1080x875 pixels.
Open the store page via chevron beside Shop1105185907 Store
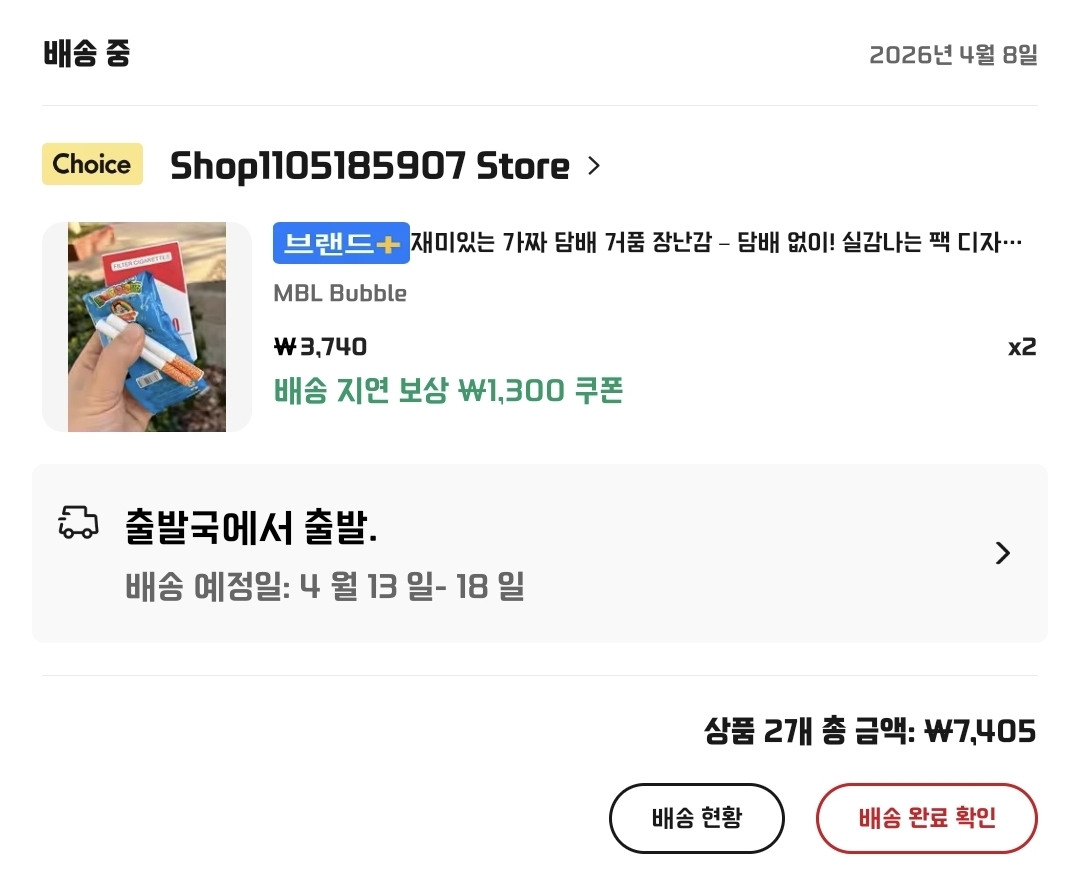(x=594, y=166)
